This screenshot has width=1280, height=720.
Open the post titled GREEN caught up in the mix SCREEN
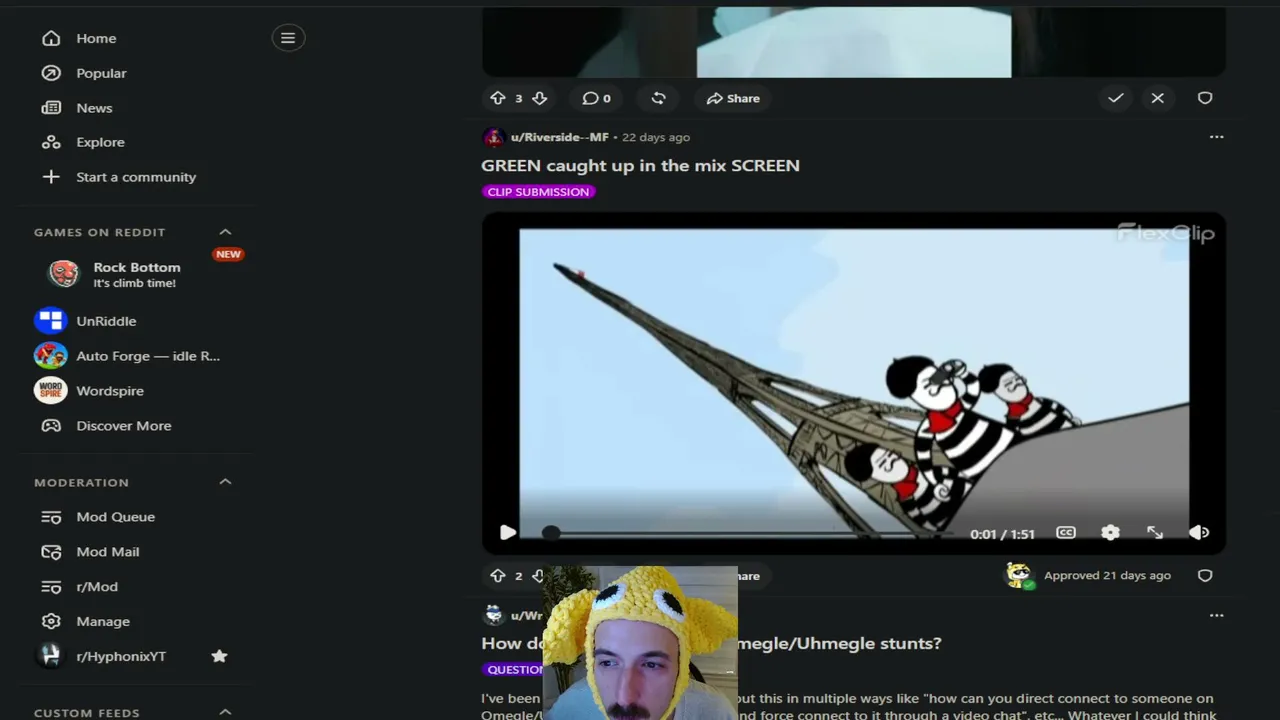(640, 165)
